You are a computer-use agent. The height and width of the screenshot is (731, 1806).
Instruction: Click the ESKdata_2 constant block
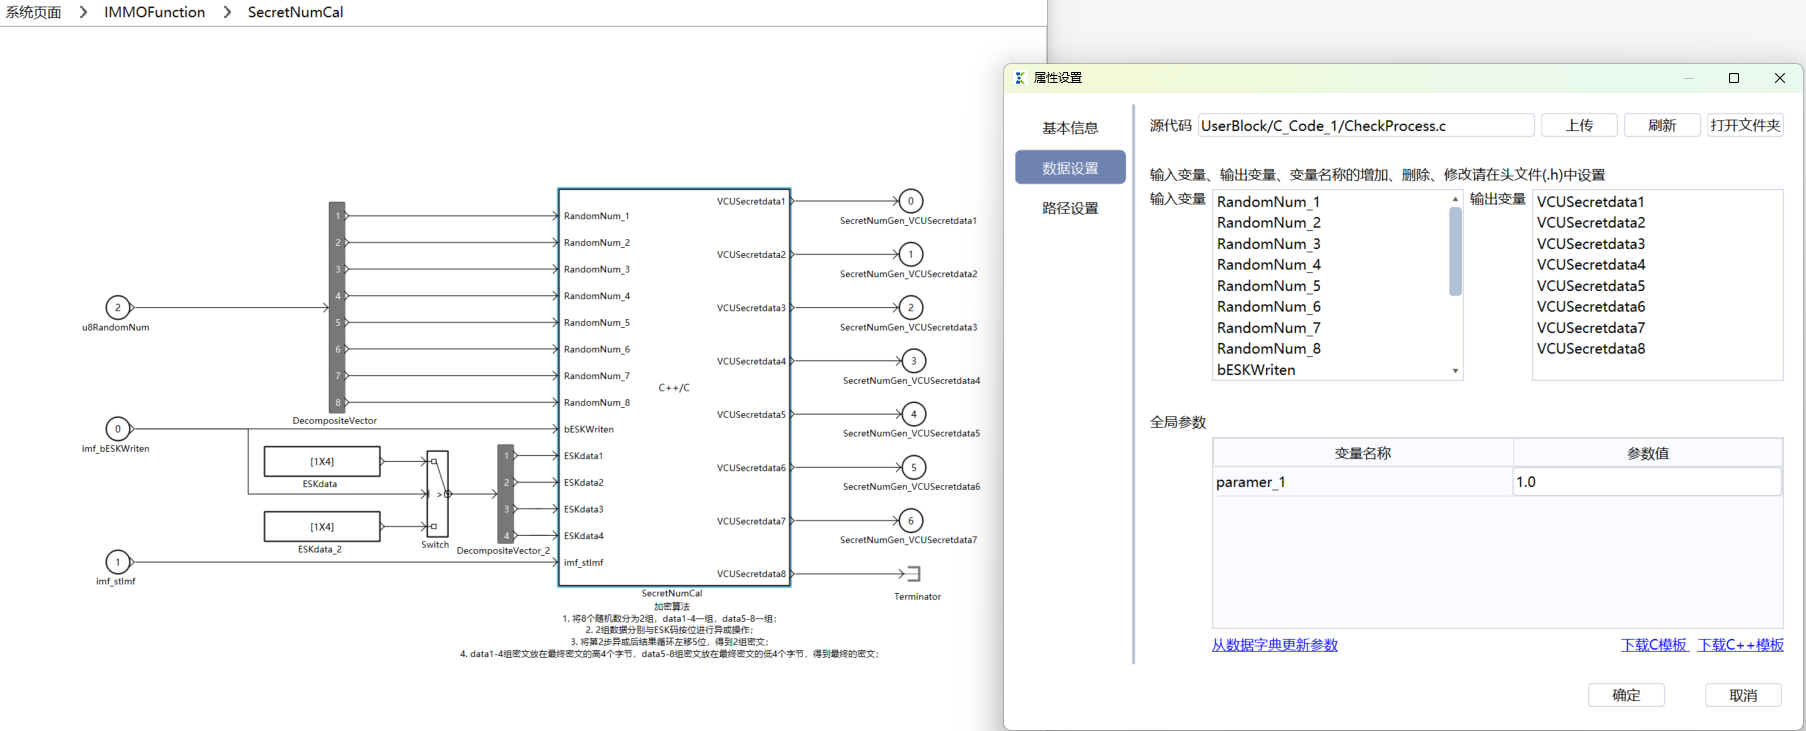322,527
